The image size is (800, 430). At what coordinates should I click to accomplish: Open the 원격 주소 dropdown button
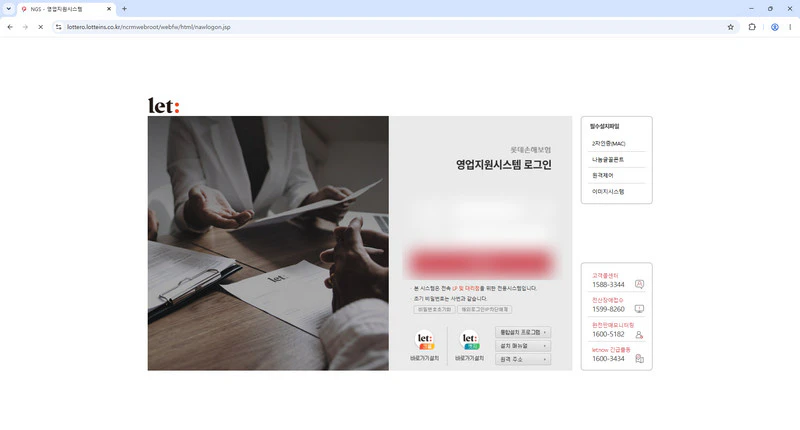coord(522,360)
